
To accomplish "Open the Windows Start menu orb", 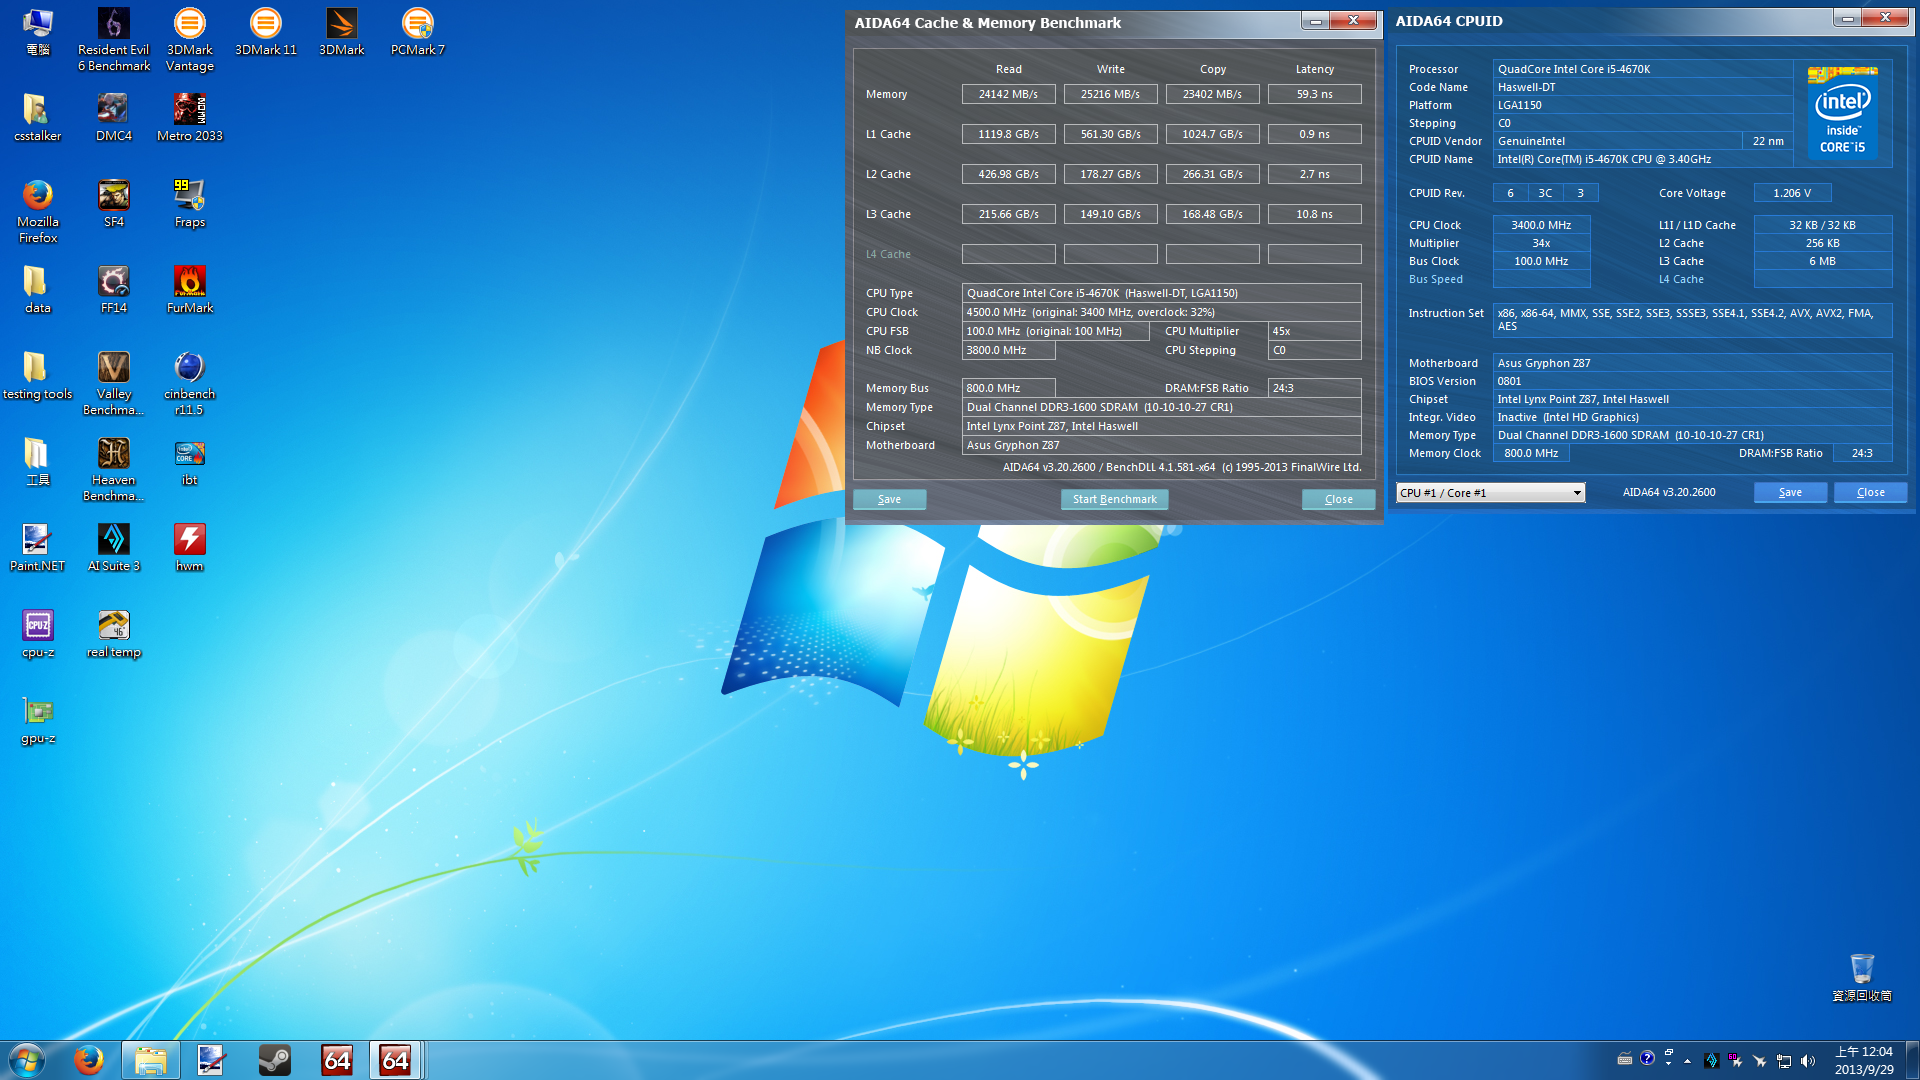I will tap(27, 1060).
